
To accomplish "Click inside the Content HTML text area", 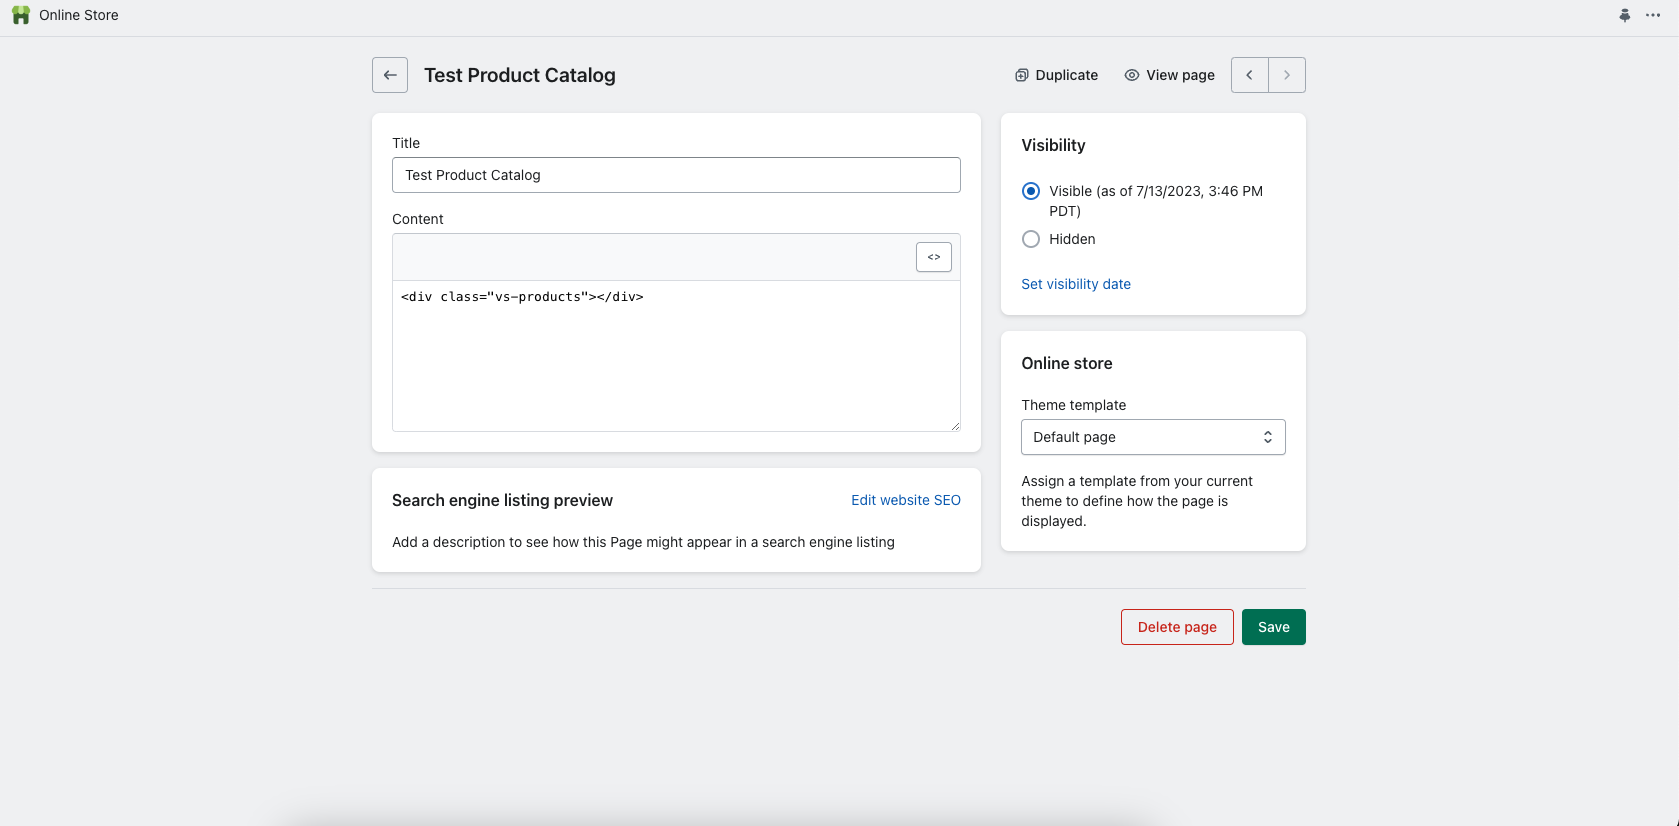I will tap(676, 360).
